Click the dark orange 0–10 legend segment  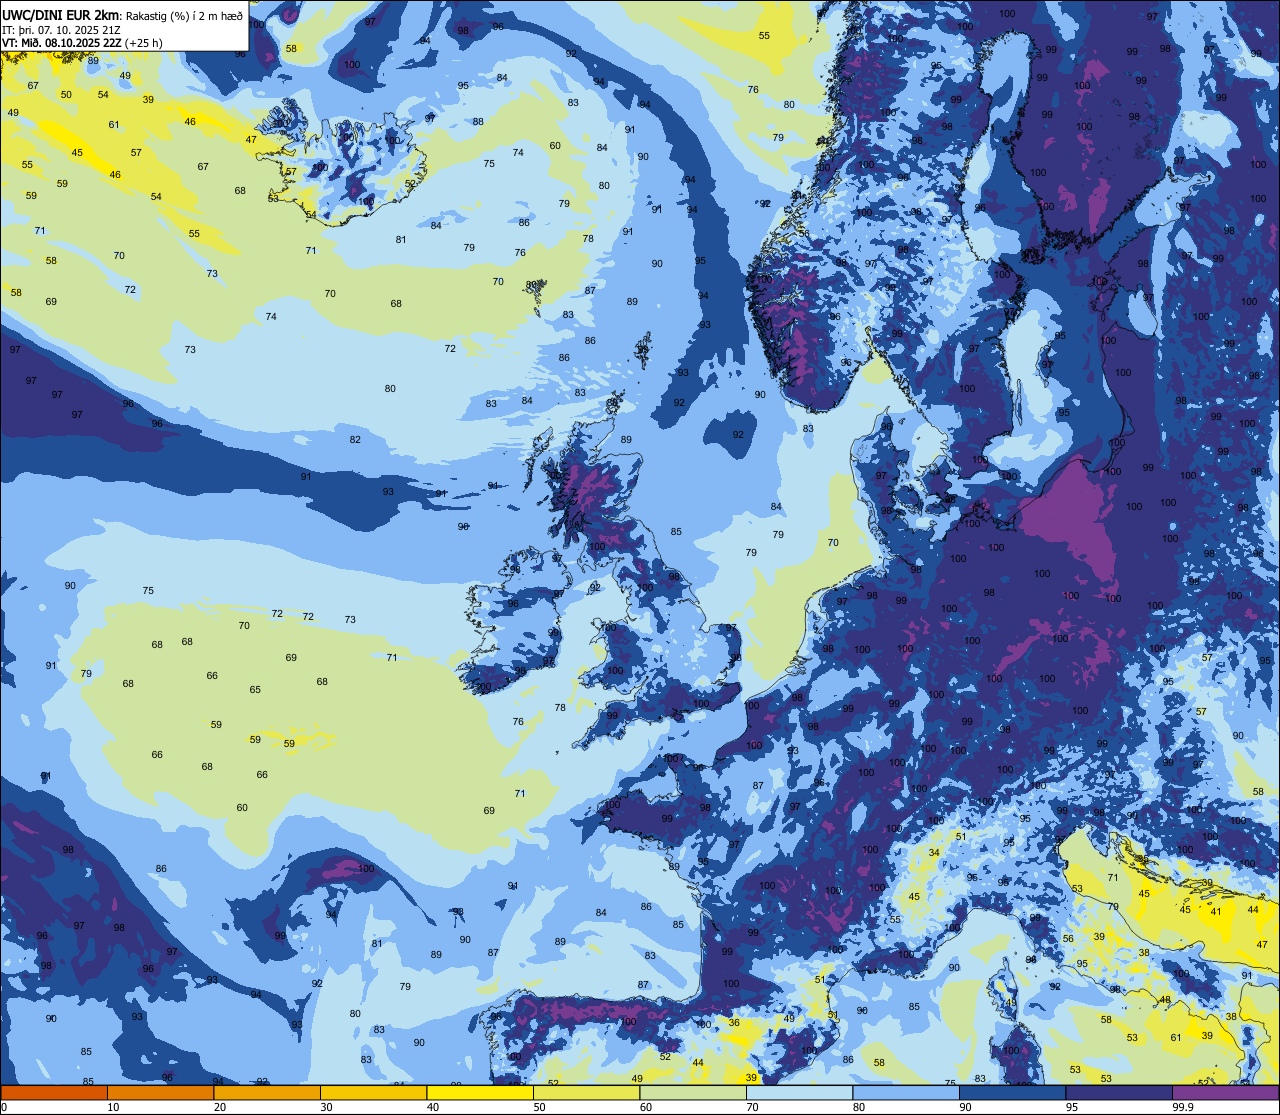pos(54,1092)
